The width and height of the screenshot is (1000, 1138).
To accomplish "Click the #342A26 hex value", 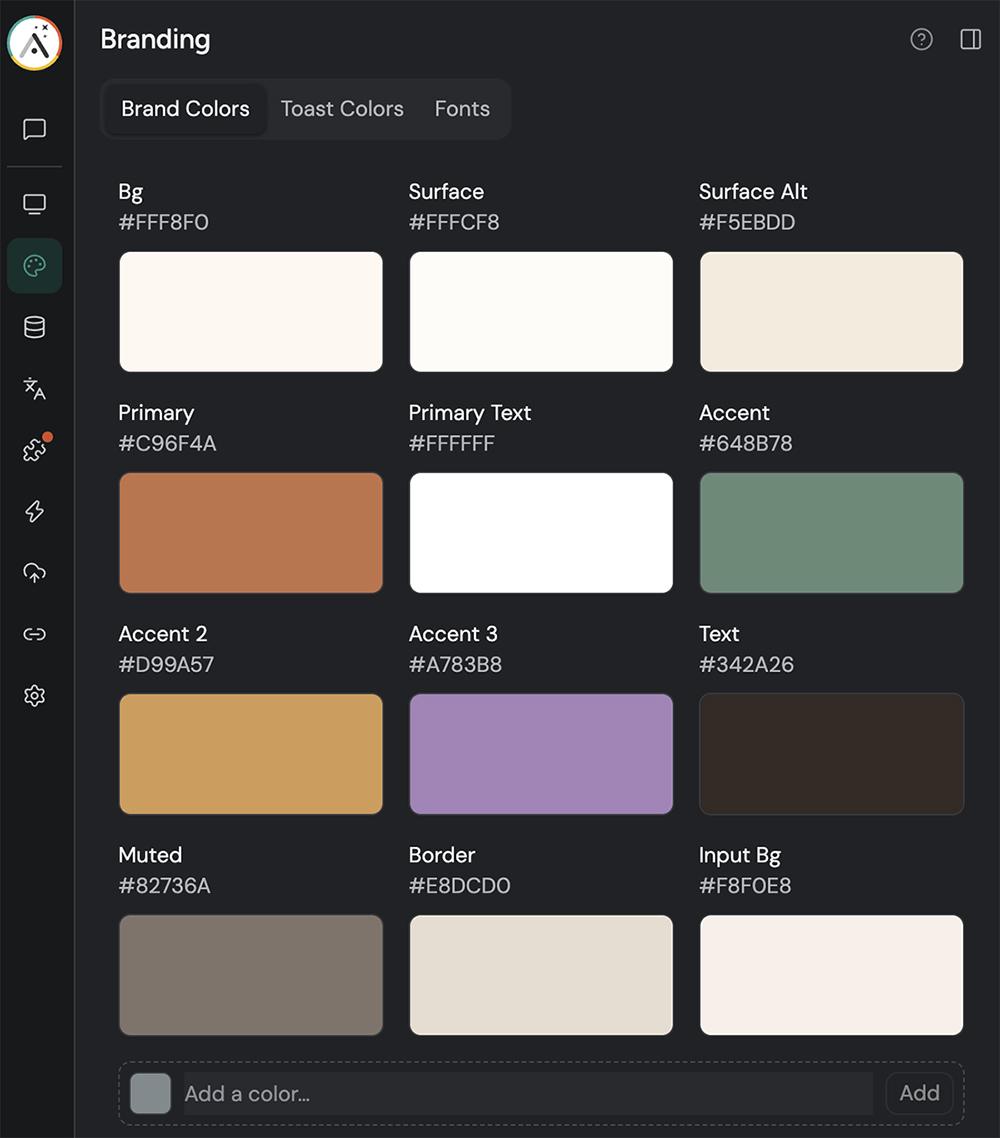I will click(x=746, y=665).
